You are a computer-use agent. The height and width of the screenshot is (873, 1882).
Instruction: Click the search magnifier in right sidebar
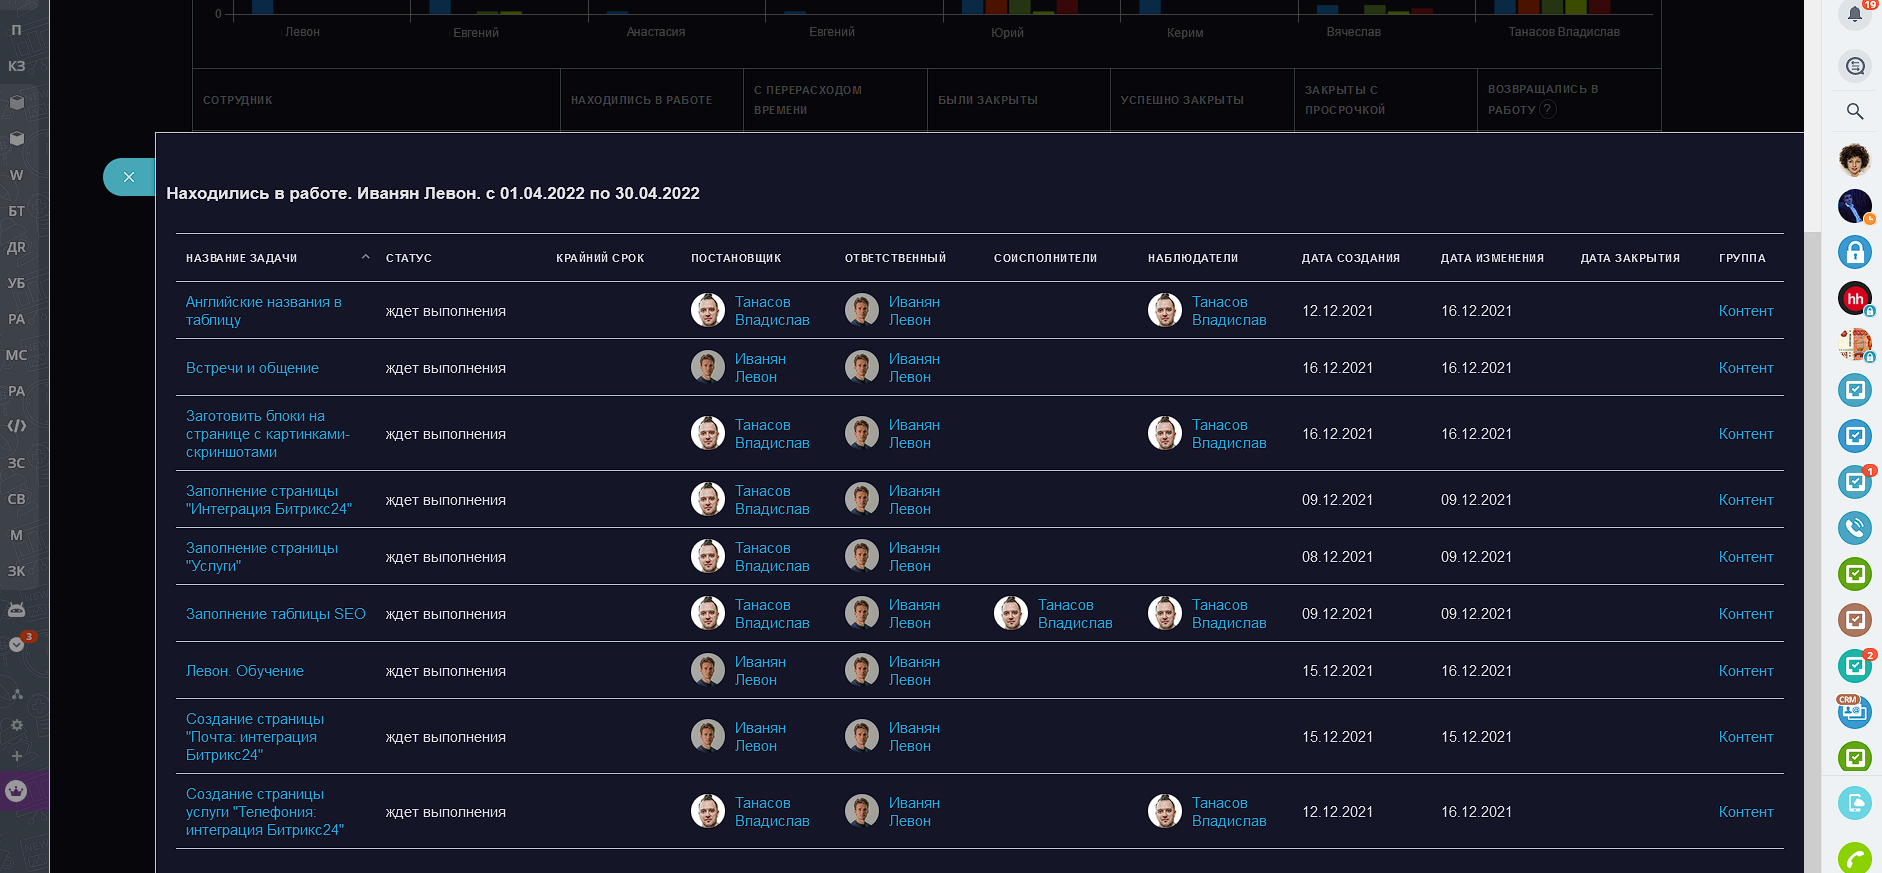(1854, 111)
